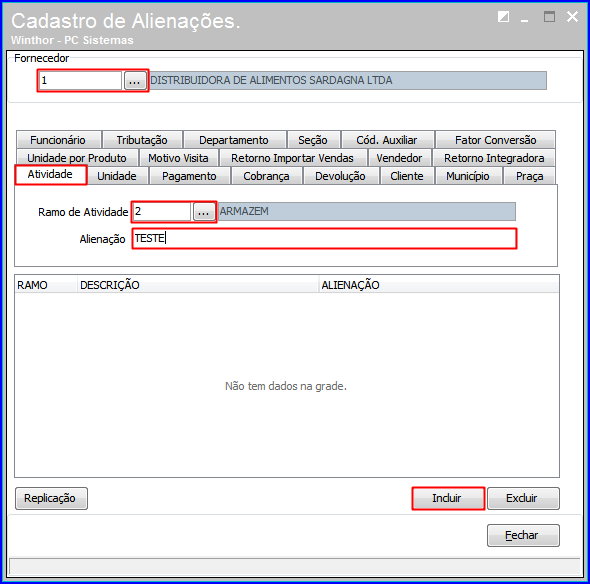Open the Retorno Integradora tab

(x=494, y=158)
